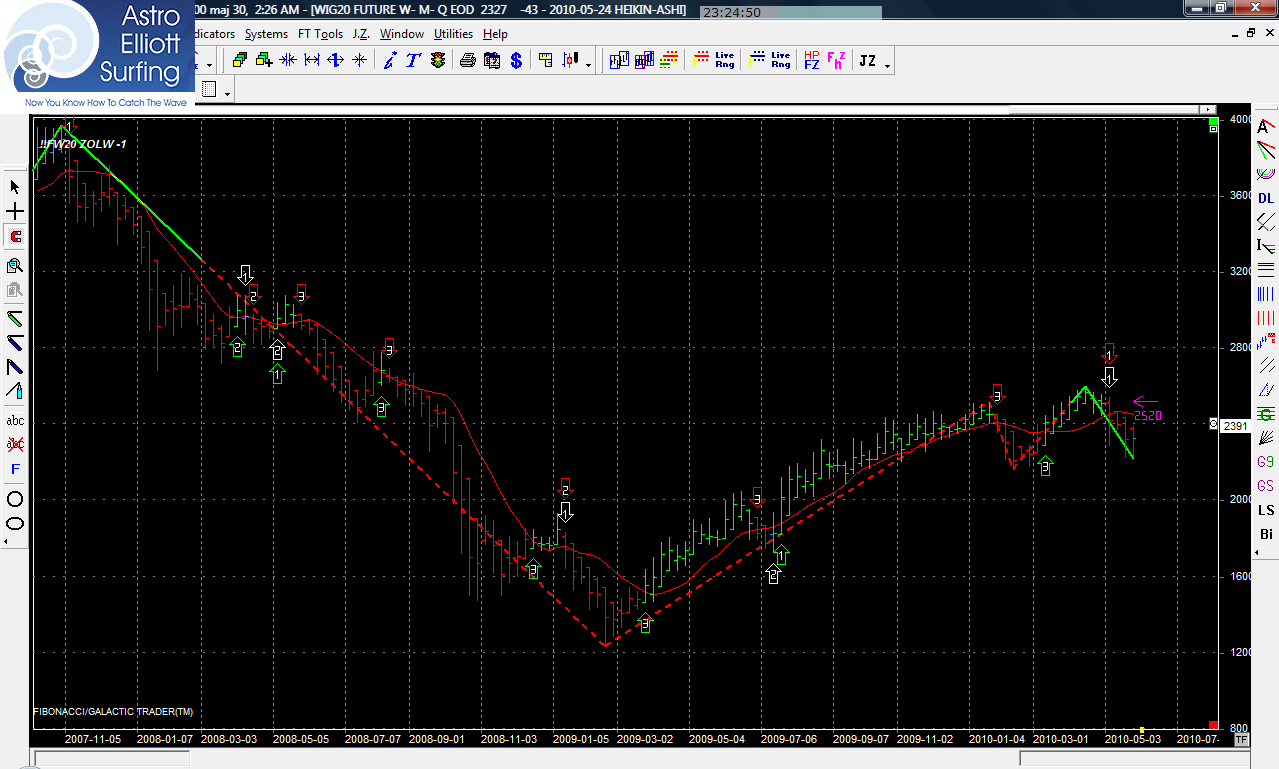Select the abc text annotation tool

15,421
